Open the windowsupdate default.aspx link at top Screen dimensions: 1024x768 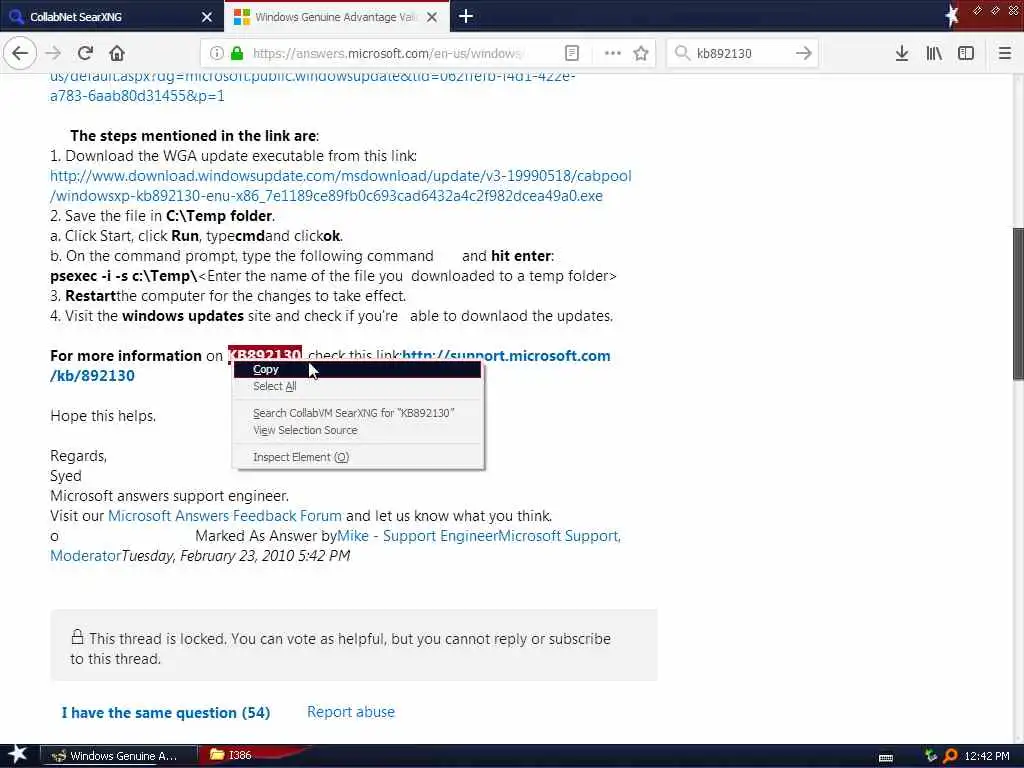point(312,86)
